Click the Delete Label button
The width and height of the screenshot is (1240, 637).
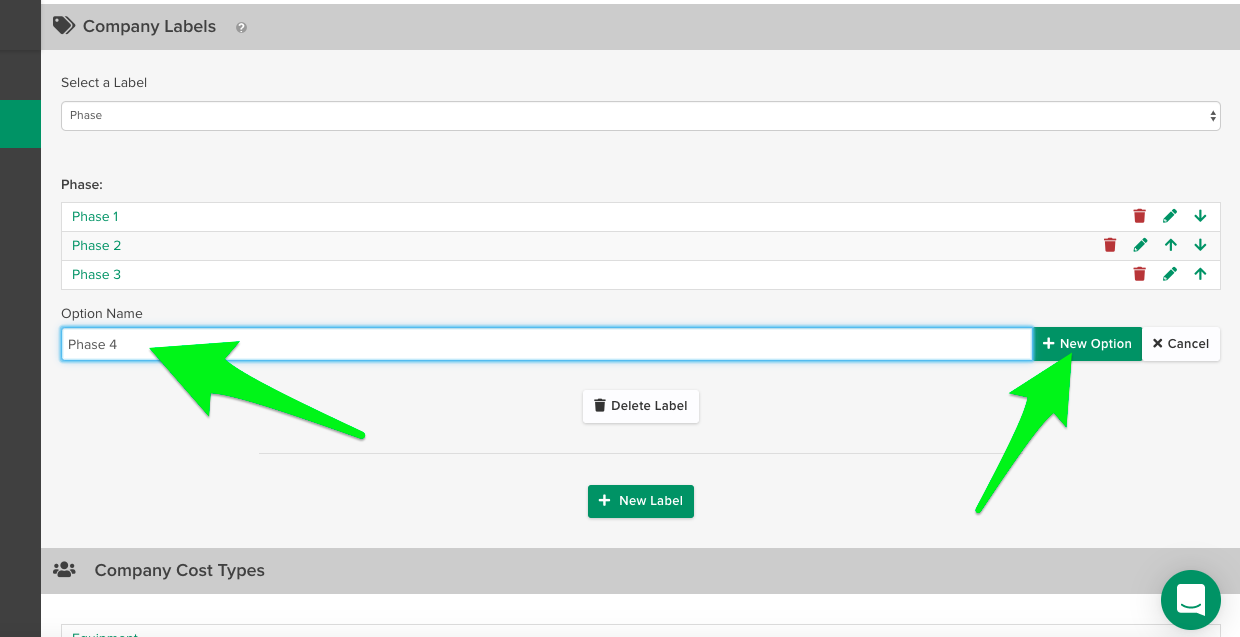pyautogui.click(x=641, y=406)
